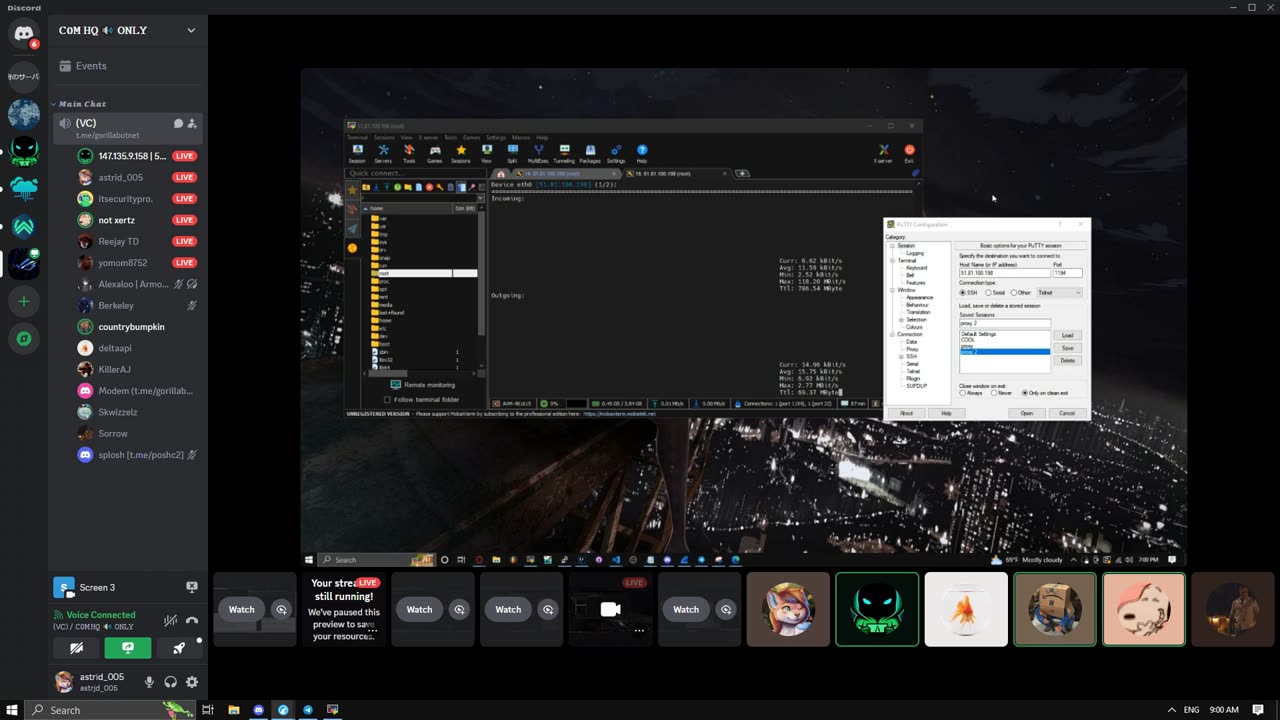Open MobaXterm Tools toolbar button
Viewport: 1280px width, 720px height.
click(x=409, y=153)
